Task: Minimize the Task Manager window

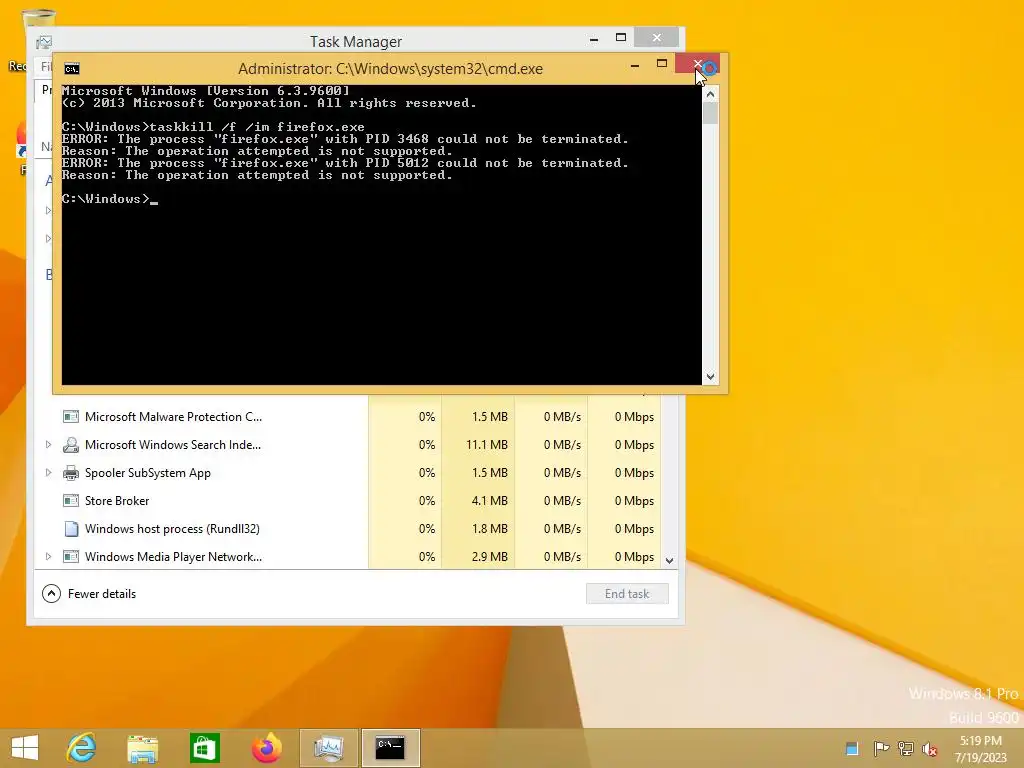Action: point(594,40)
